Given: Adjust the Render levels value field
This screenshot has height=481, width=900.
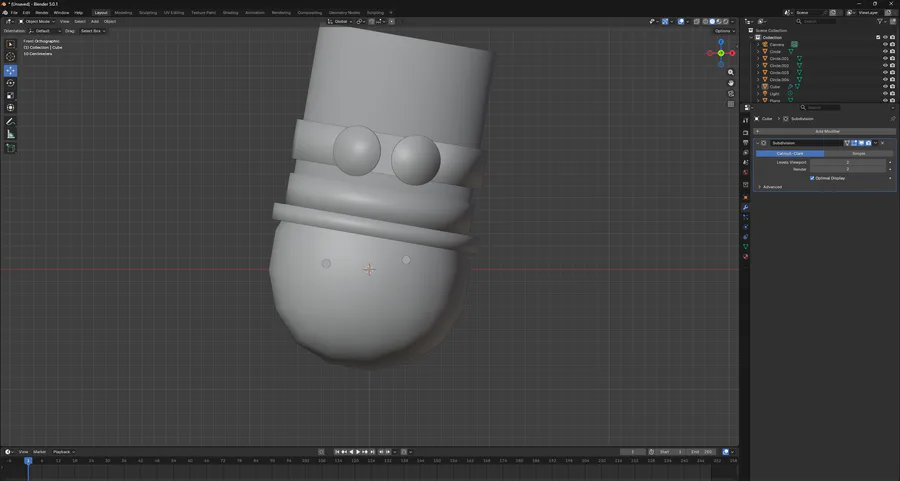Looking at the screenshot, I should pos(848,169).
